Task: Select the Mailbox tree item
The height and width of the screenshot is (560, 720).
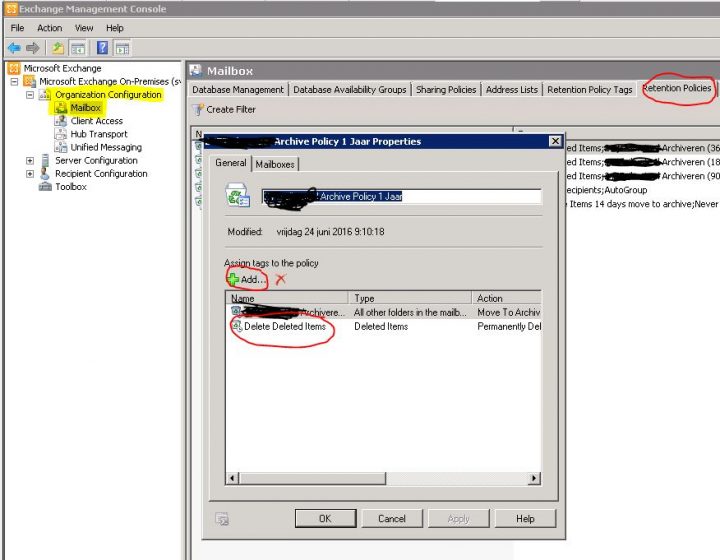Action: point(85,108)
